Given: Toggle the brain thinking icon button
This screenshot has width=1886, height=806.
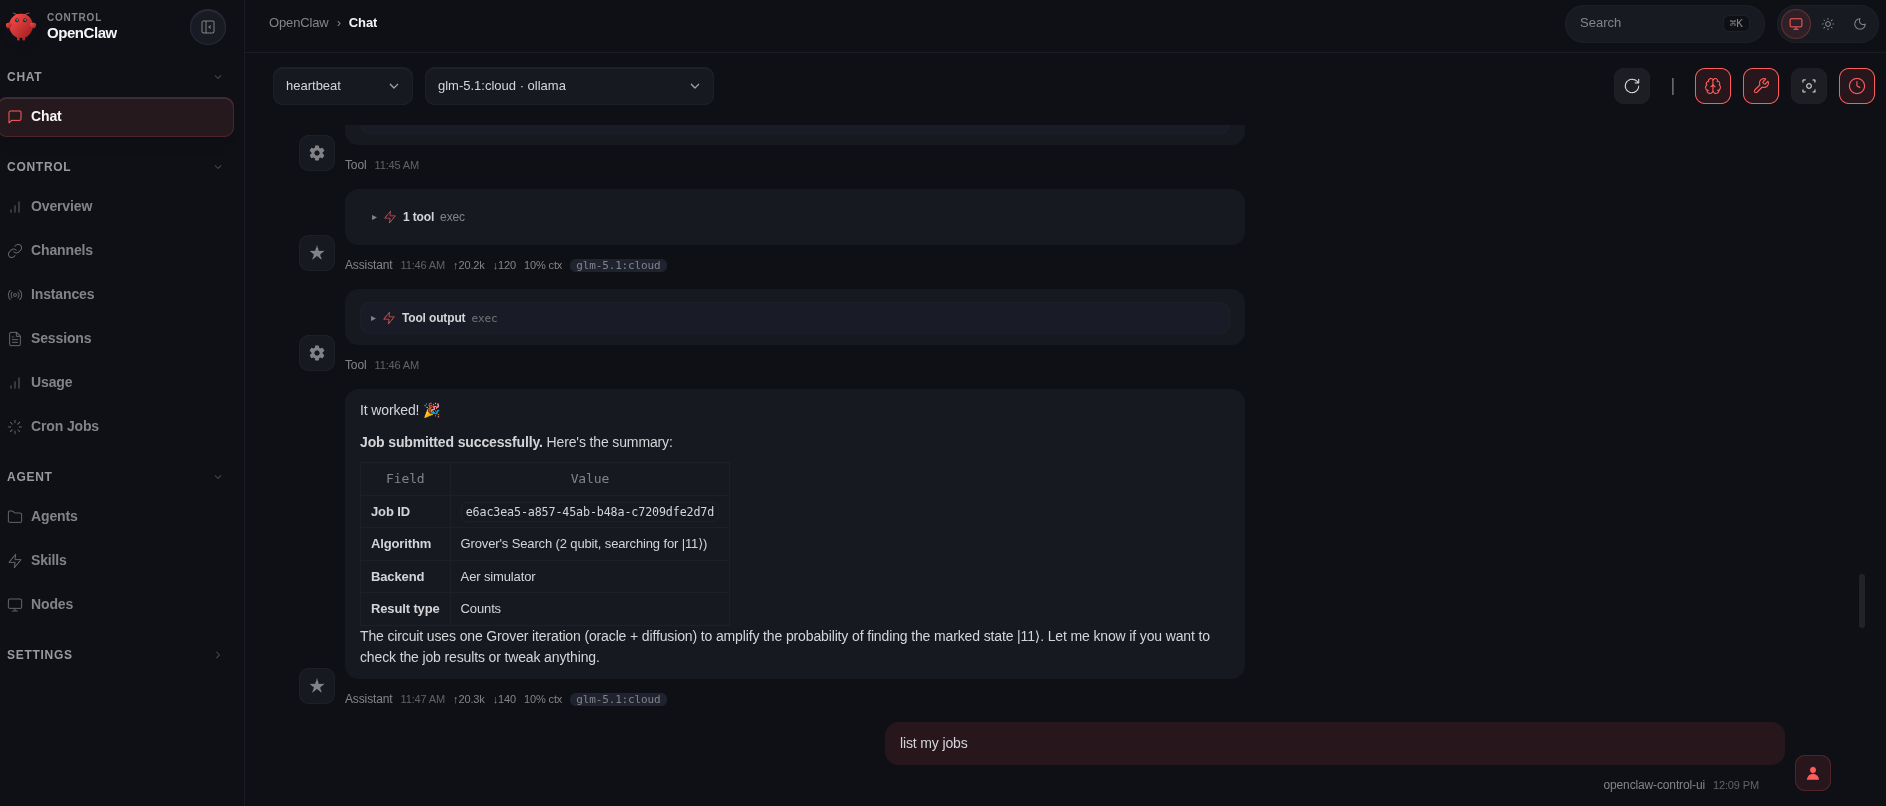Looking at the screenshot, I should point(1713,86).
